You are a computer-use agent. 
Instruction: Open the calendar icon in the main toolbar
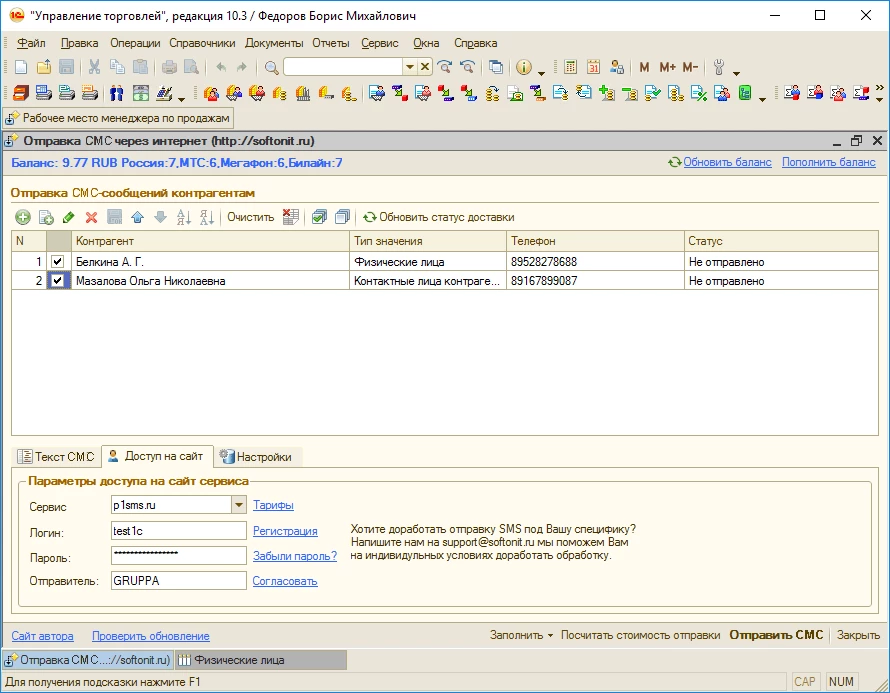click(x=593, y=68)
